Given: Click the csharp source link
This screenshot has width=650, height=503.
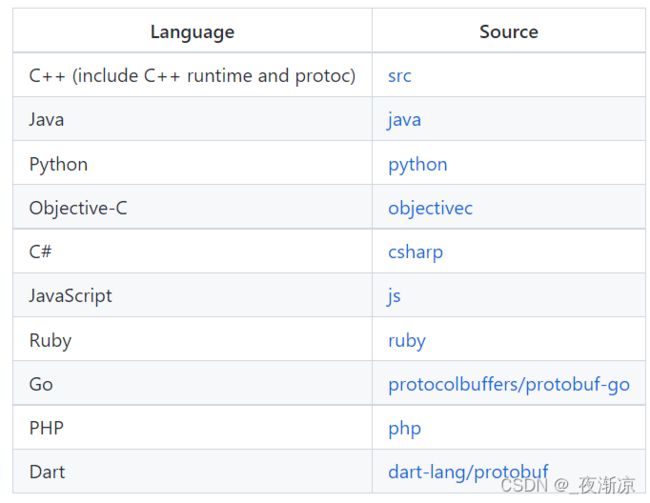Looking at the screenshot, I should 415,252.
